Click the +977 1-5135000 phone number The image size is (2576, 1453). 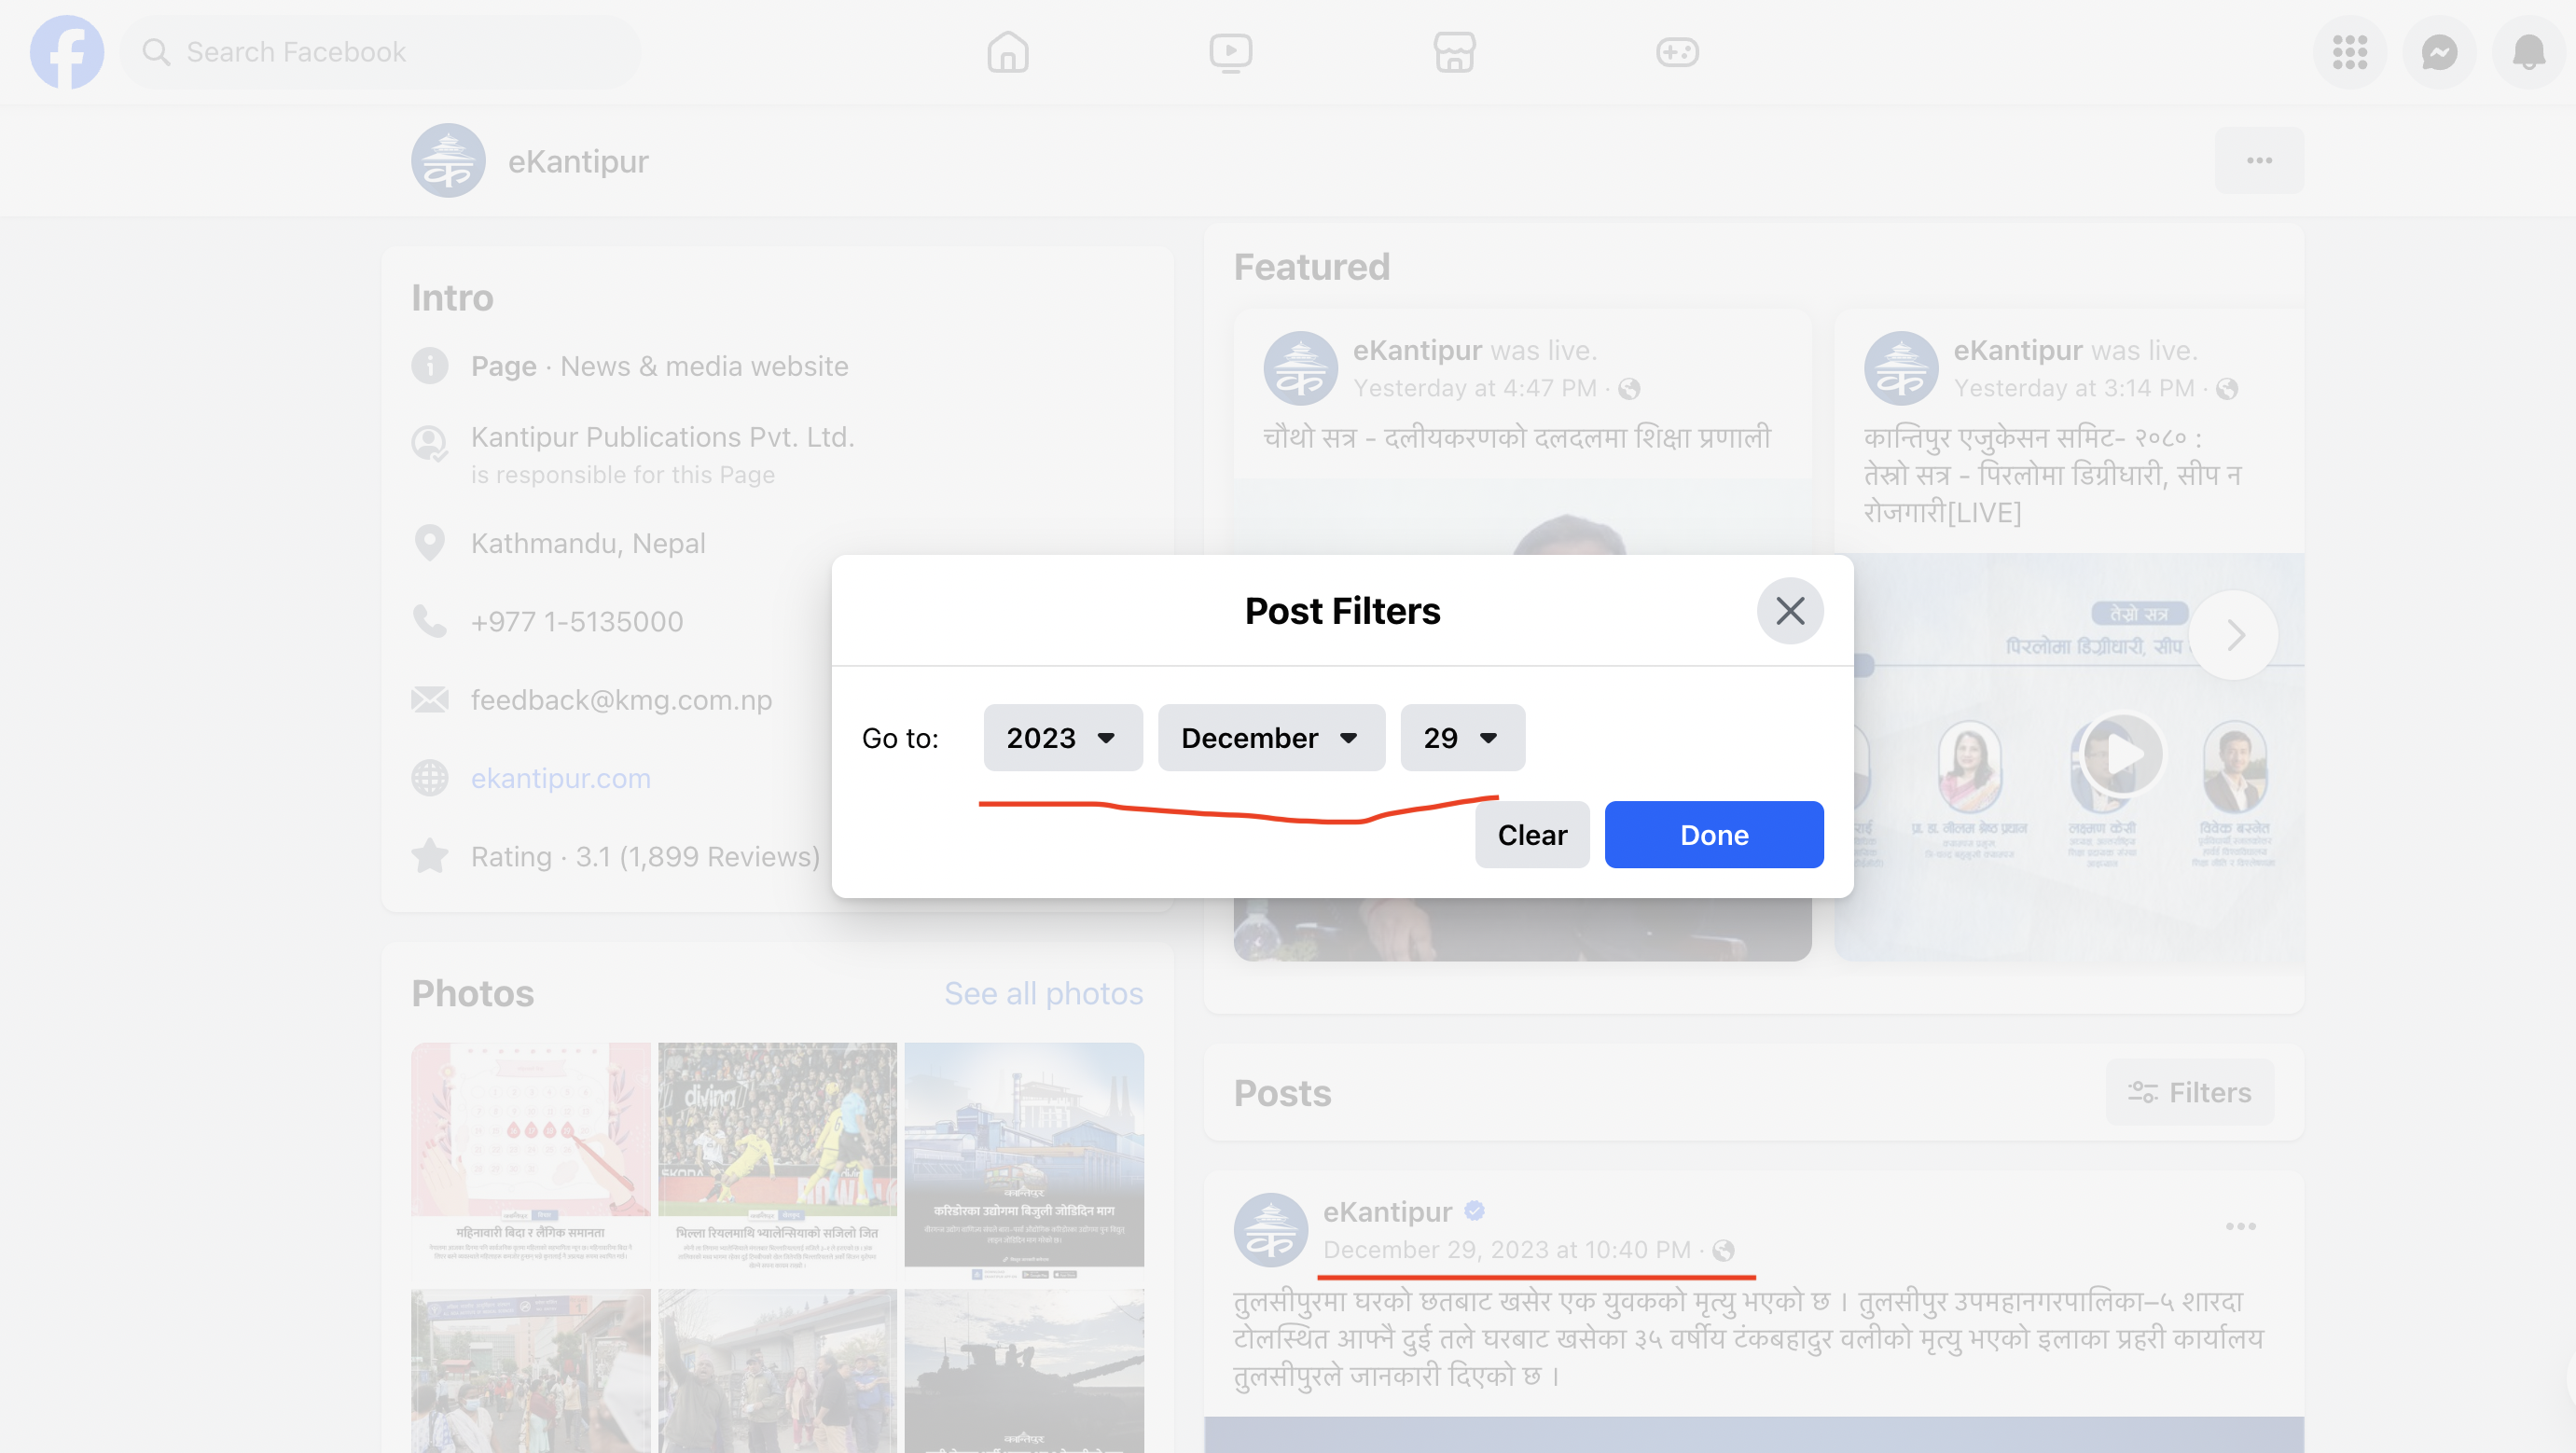pos(577,622)
